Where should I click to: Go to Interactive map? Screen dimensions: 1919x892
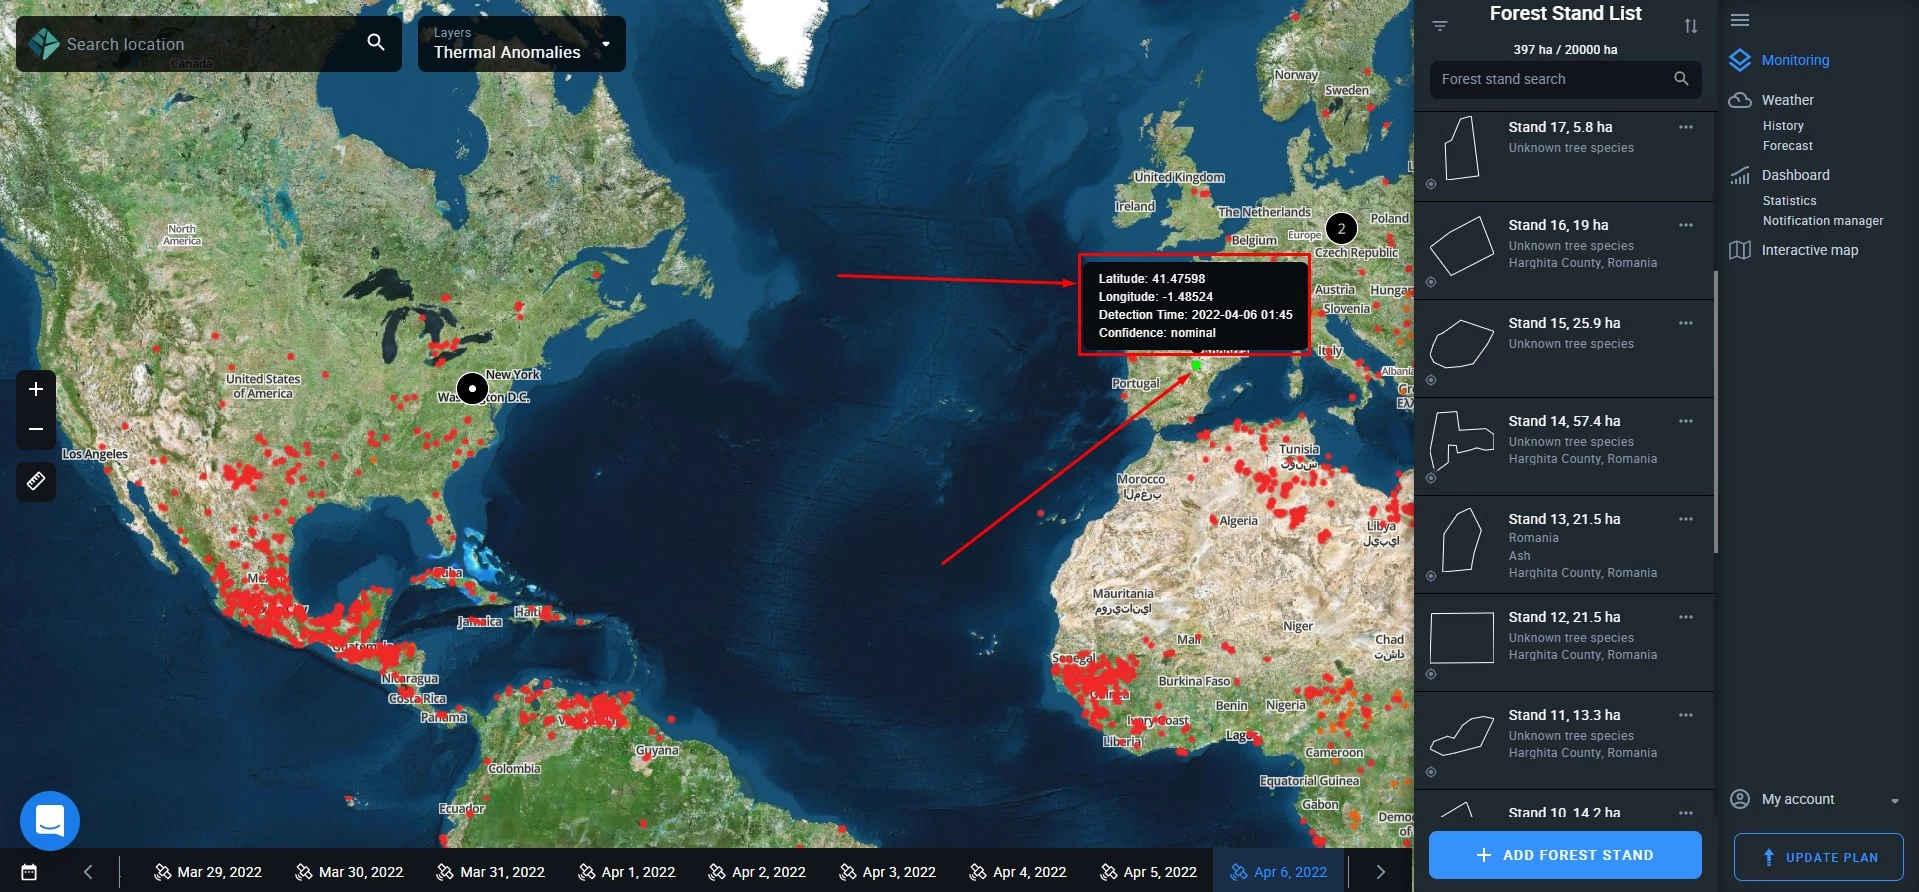point(1809,250)
